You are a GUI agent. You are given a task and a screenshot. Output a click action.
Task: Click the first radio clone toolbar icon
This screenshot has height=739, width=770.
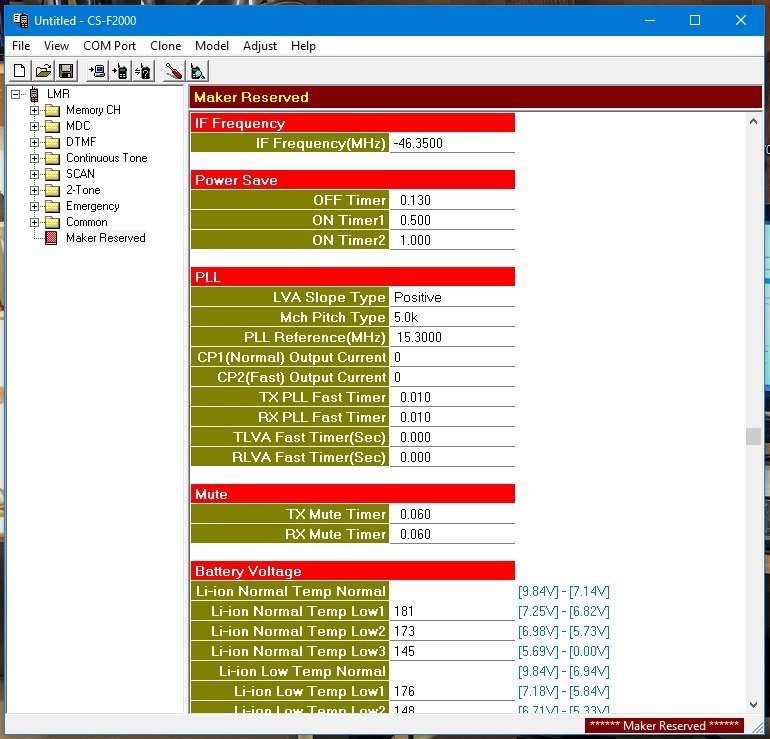(97, 71)
